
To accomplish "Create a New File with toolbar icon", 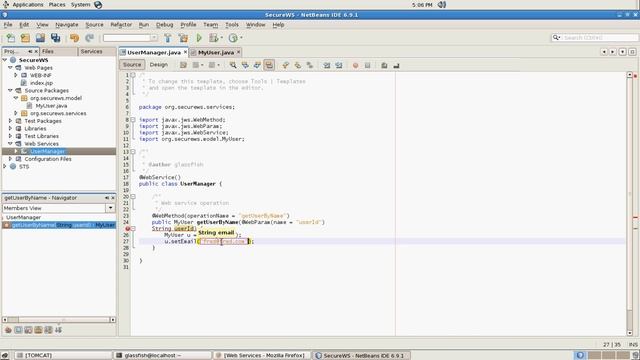I will click(x=11, y=38).
